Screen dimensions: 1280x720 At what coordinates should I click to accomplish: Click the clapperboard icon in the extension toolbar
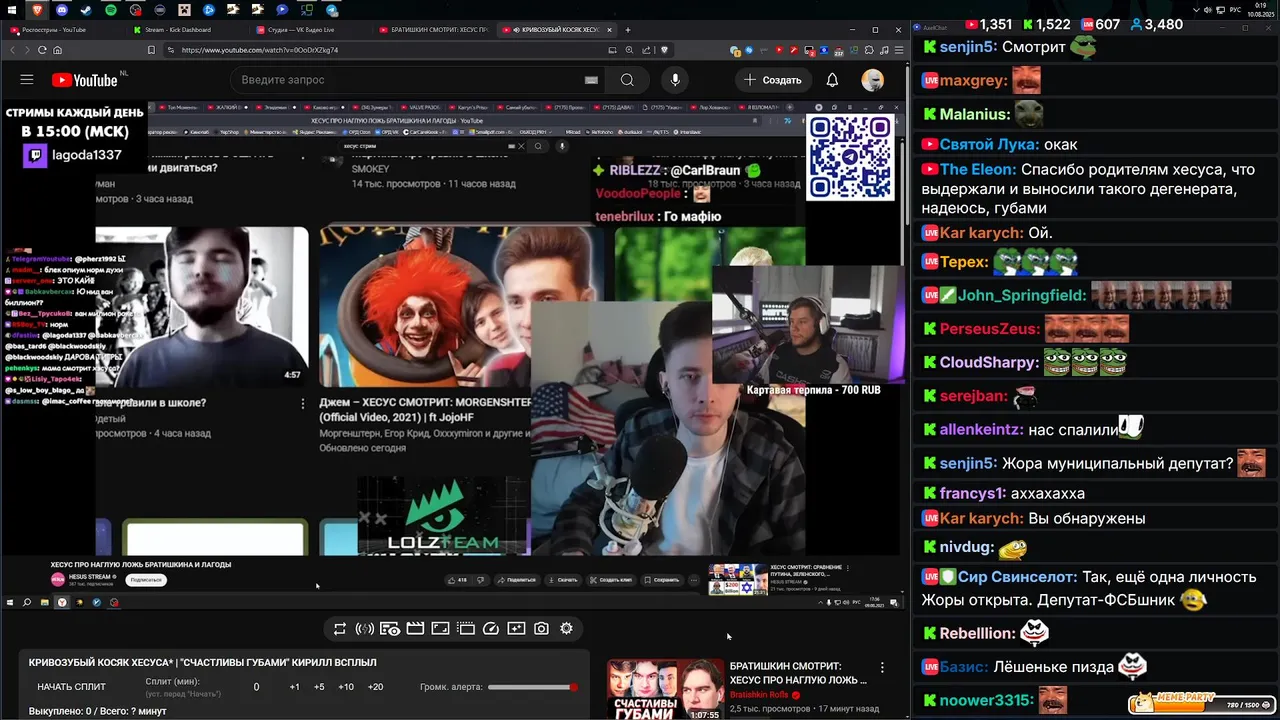415,629
